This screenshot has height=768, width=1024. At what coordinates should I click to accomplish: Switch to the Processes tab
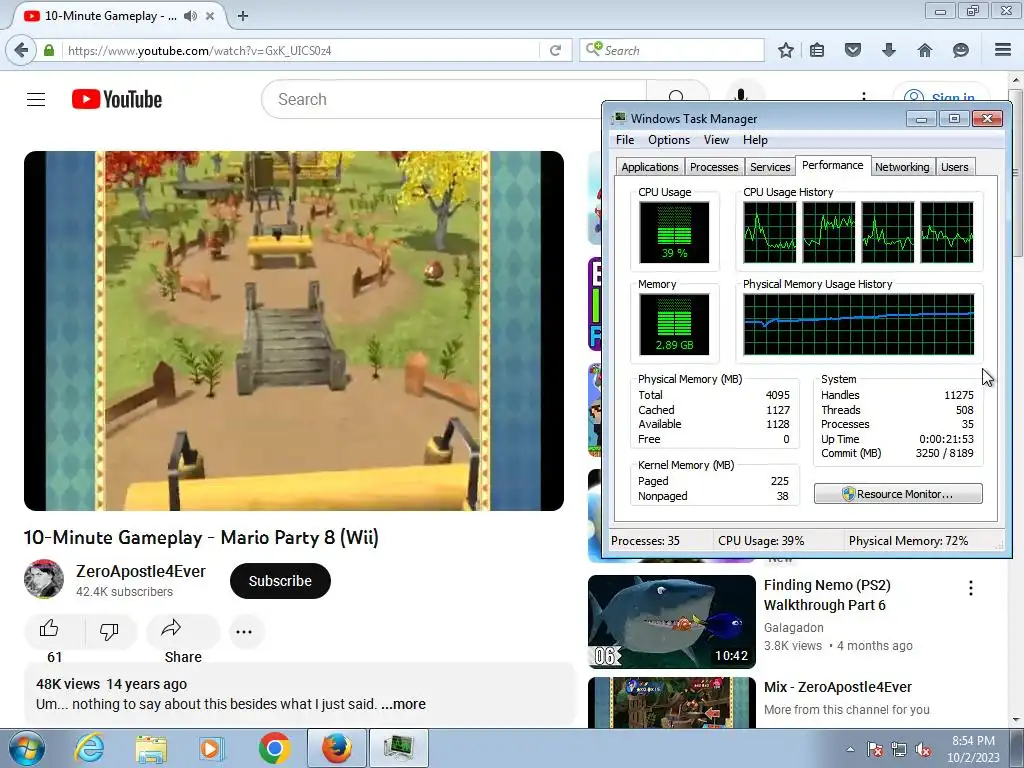point(714,167)
